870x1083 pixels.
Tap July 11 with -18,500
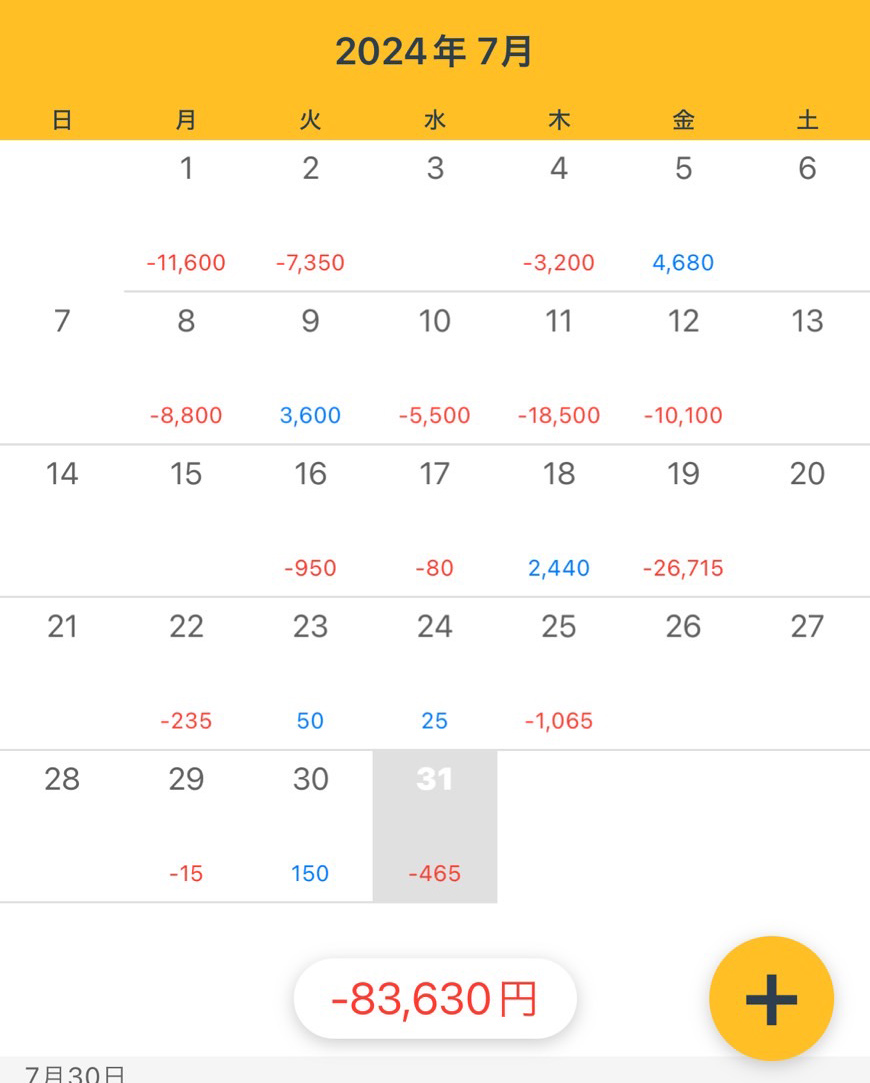pyautogui.click(x=559, y=368)
